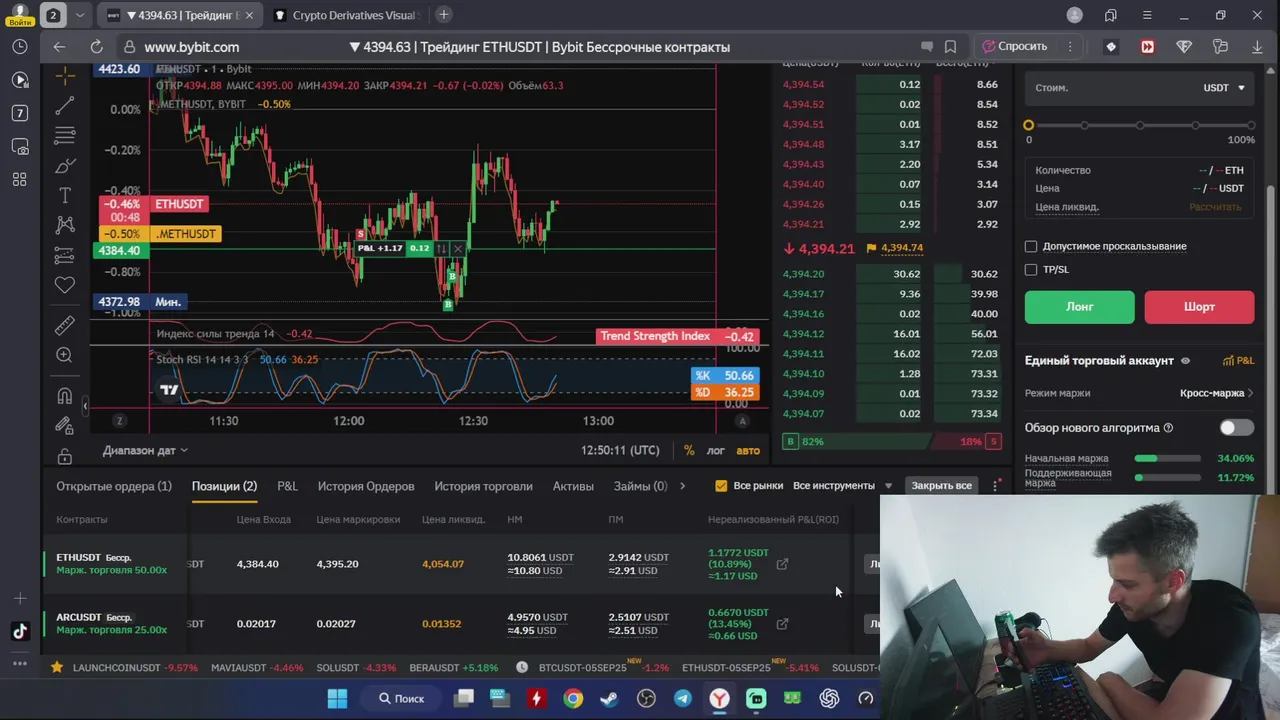Image resolution: width=1280 pixels, height=720 pixels.
Task: Collapse the chart drawing toolbar arrow
Action: click(84, 406)
